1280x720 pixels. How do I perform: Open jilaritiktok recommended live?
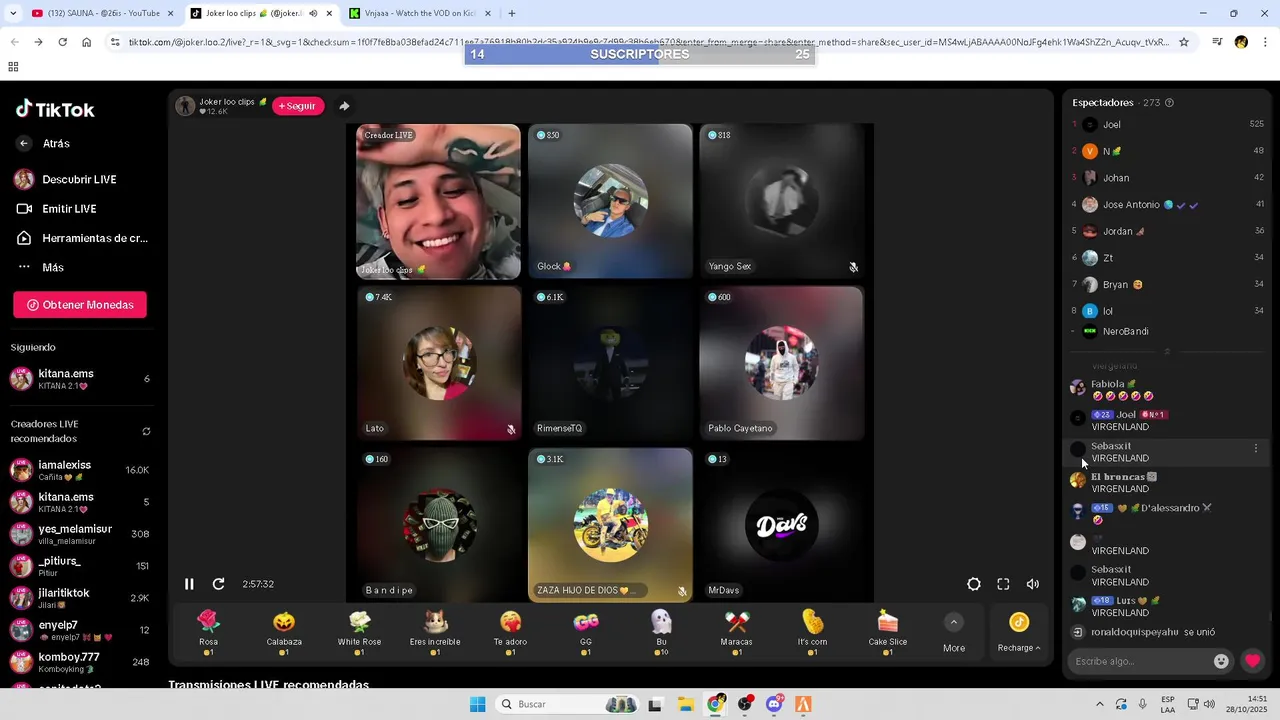(x=80, y=598)
